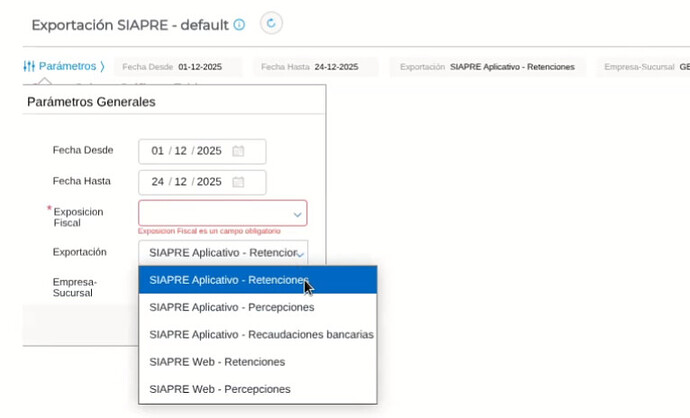Click the month segment in Fecha Hasta
690x418 pixels.
click(x=181, y=182)
